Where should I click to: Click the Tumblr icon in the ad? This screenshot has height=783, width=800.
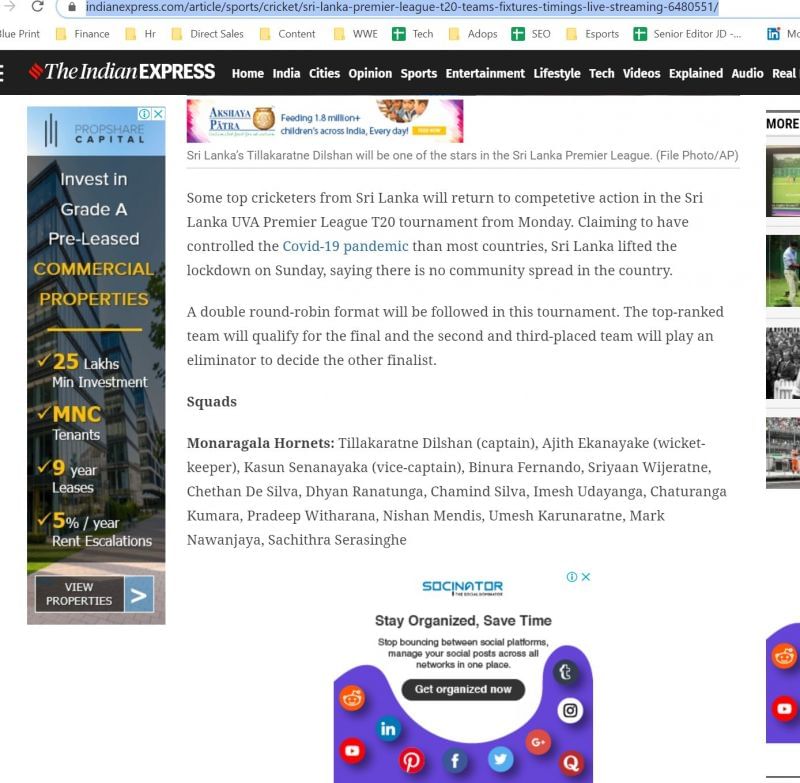point(566,673)
